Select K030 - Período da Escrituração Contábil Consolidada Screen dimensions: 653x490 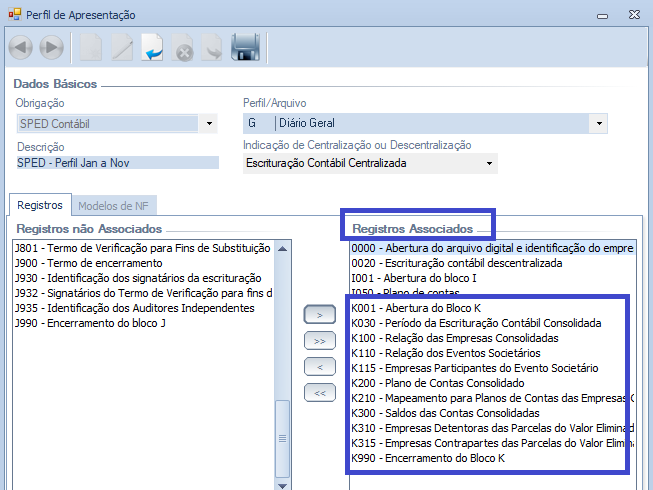click(x=493, y=323)
